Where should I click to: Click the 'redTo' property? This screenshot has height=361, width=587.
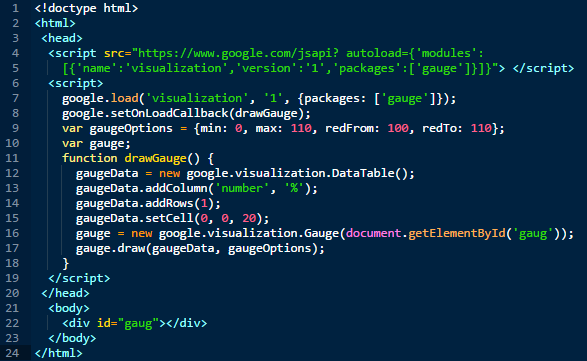pos(440,128)
